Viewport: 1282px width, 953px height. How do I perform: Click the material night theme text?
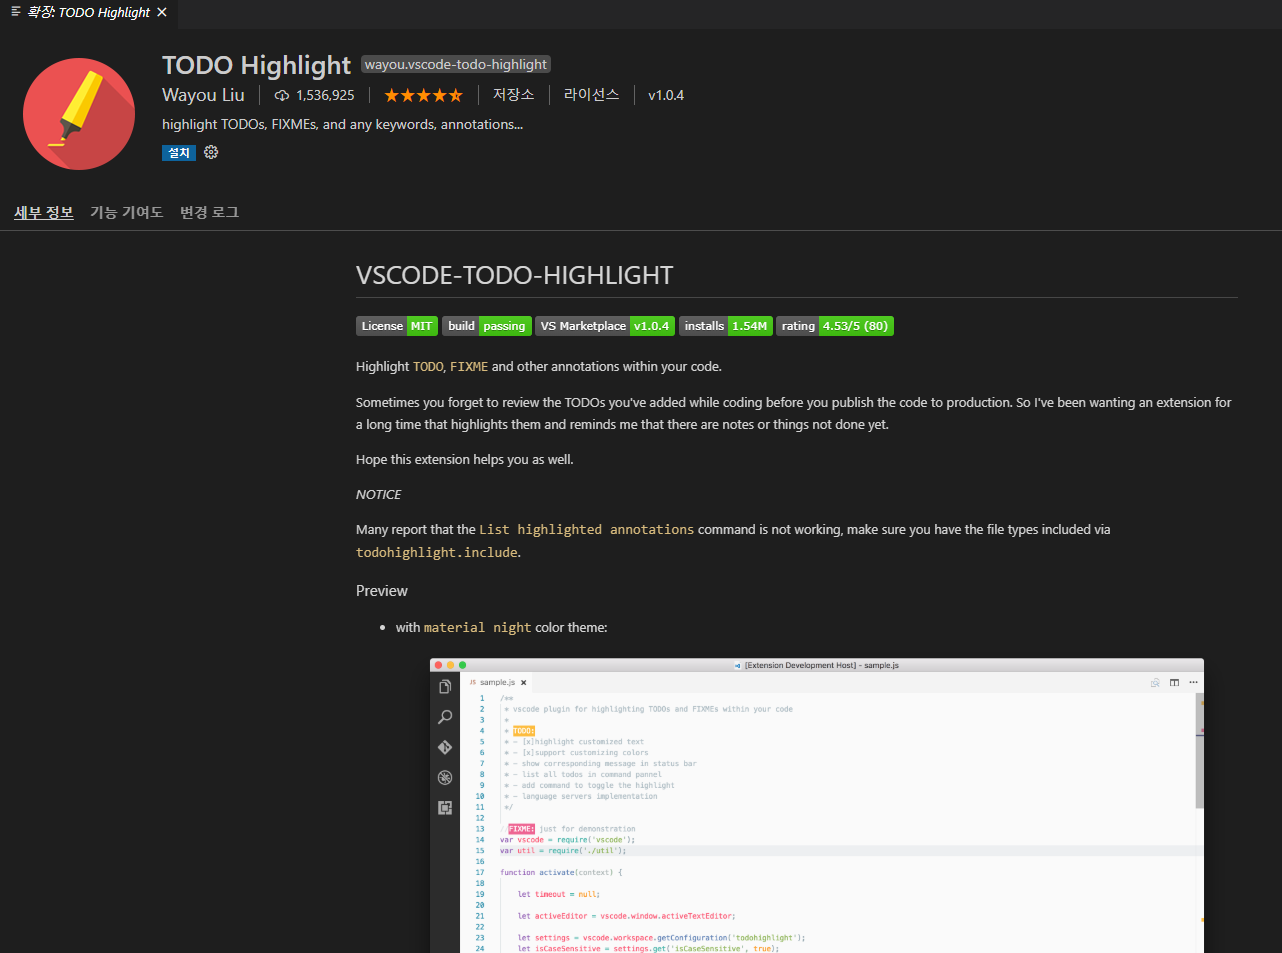477,628
